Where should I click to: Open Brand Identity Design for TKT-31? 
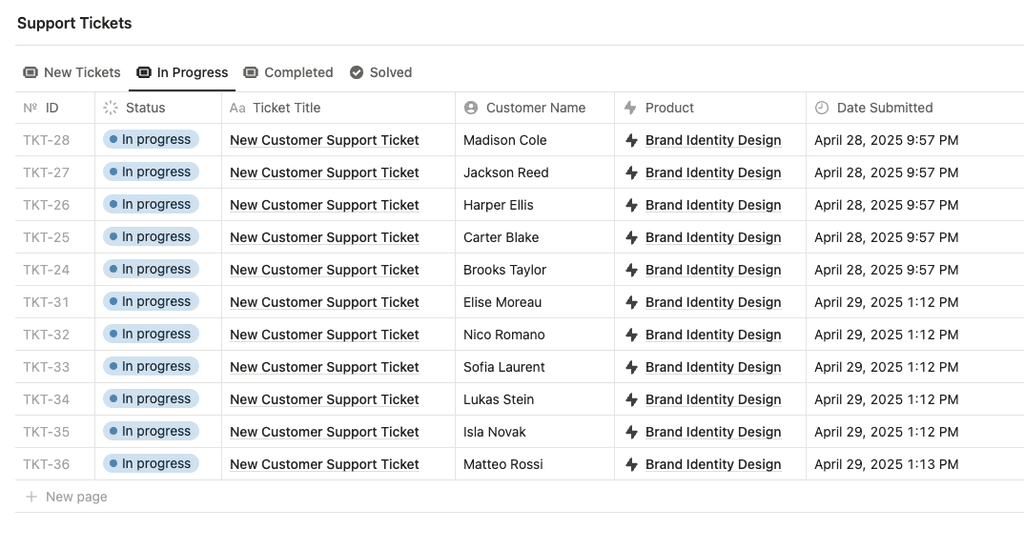(x=713, y=302)
